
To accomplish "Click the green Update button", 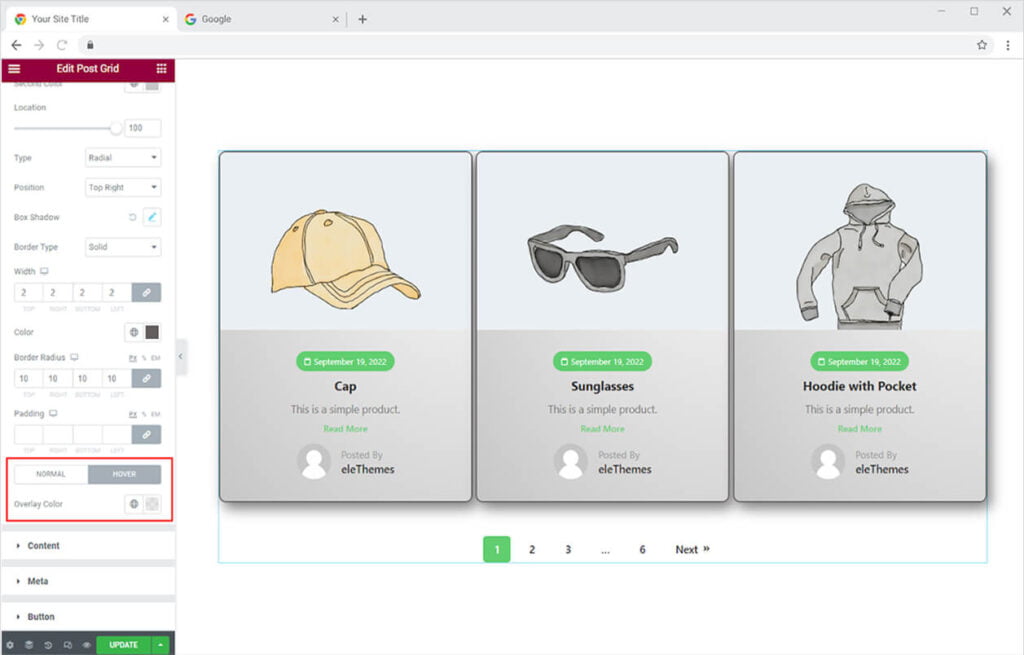I will pyautogui.click(x=123, y=645).
